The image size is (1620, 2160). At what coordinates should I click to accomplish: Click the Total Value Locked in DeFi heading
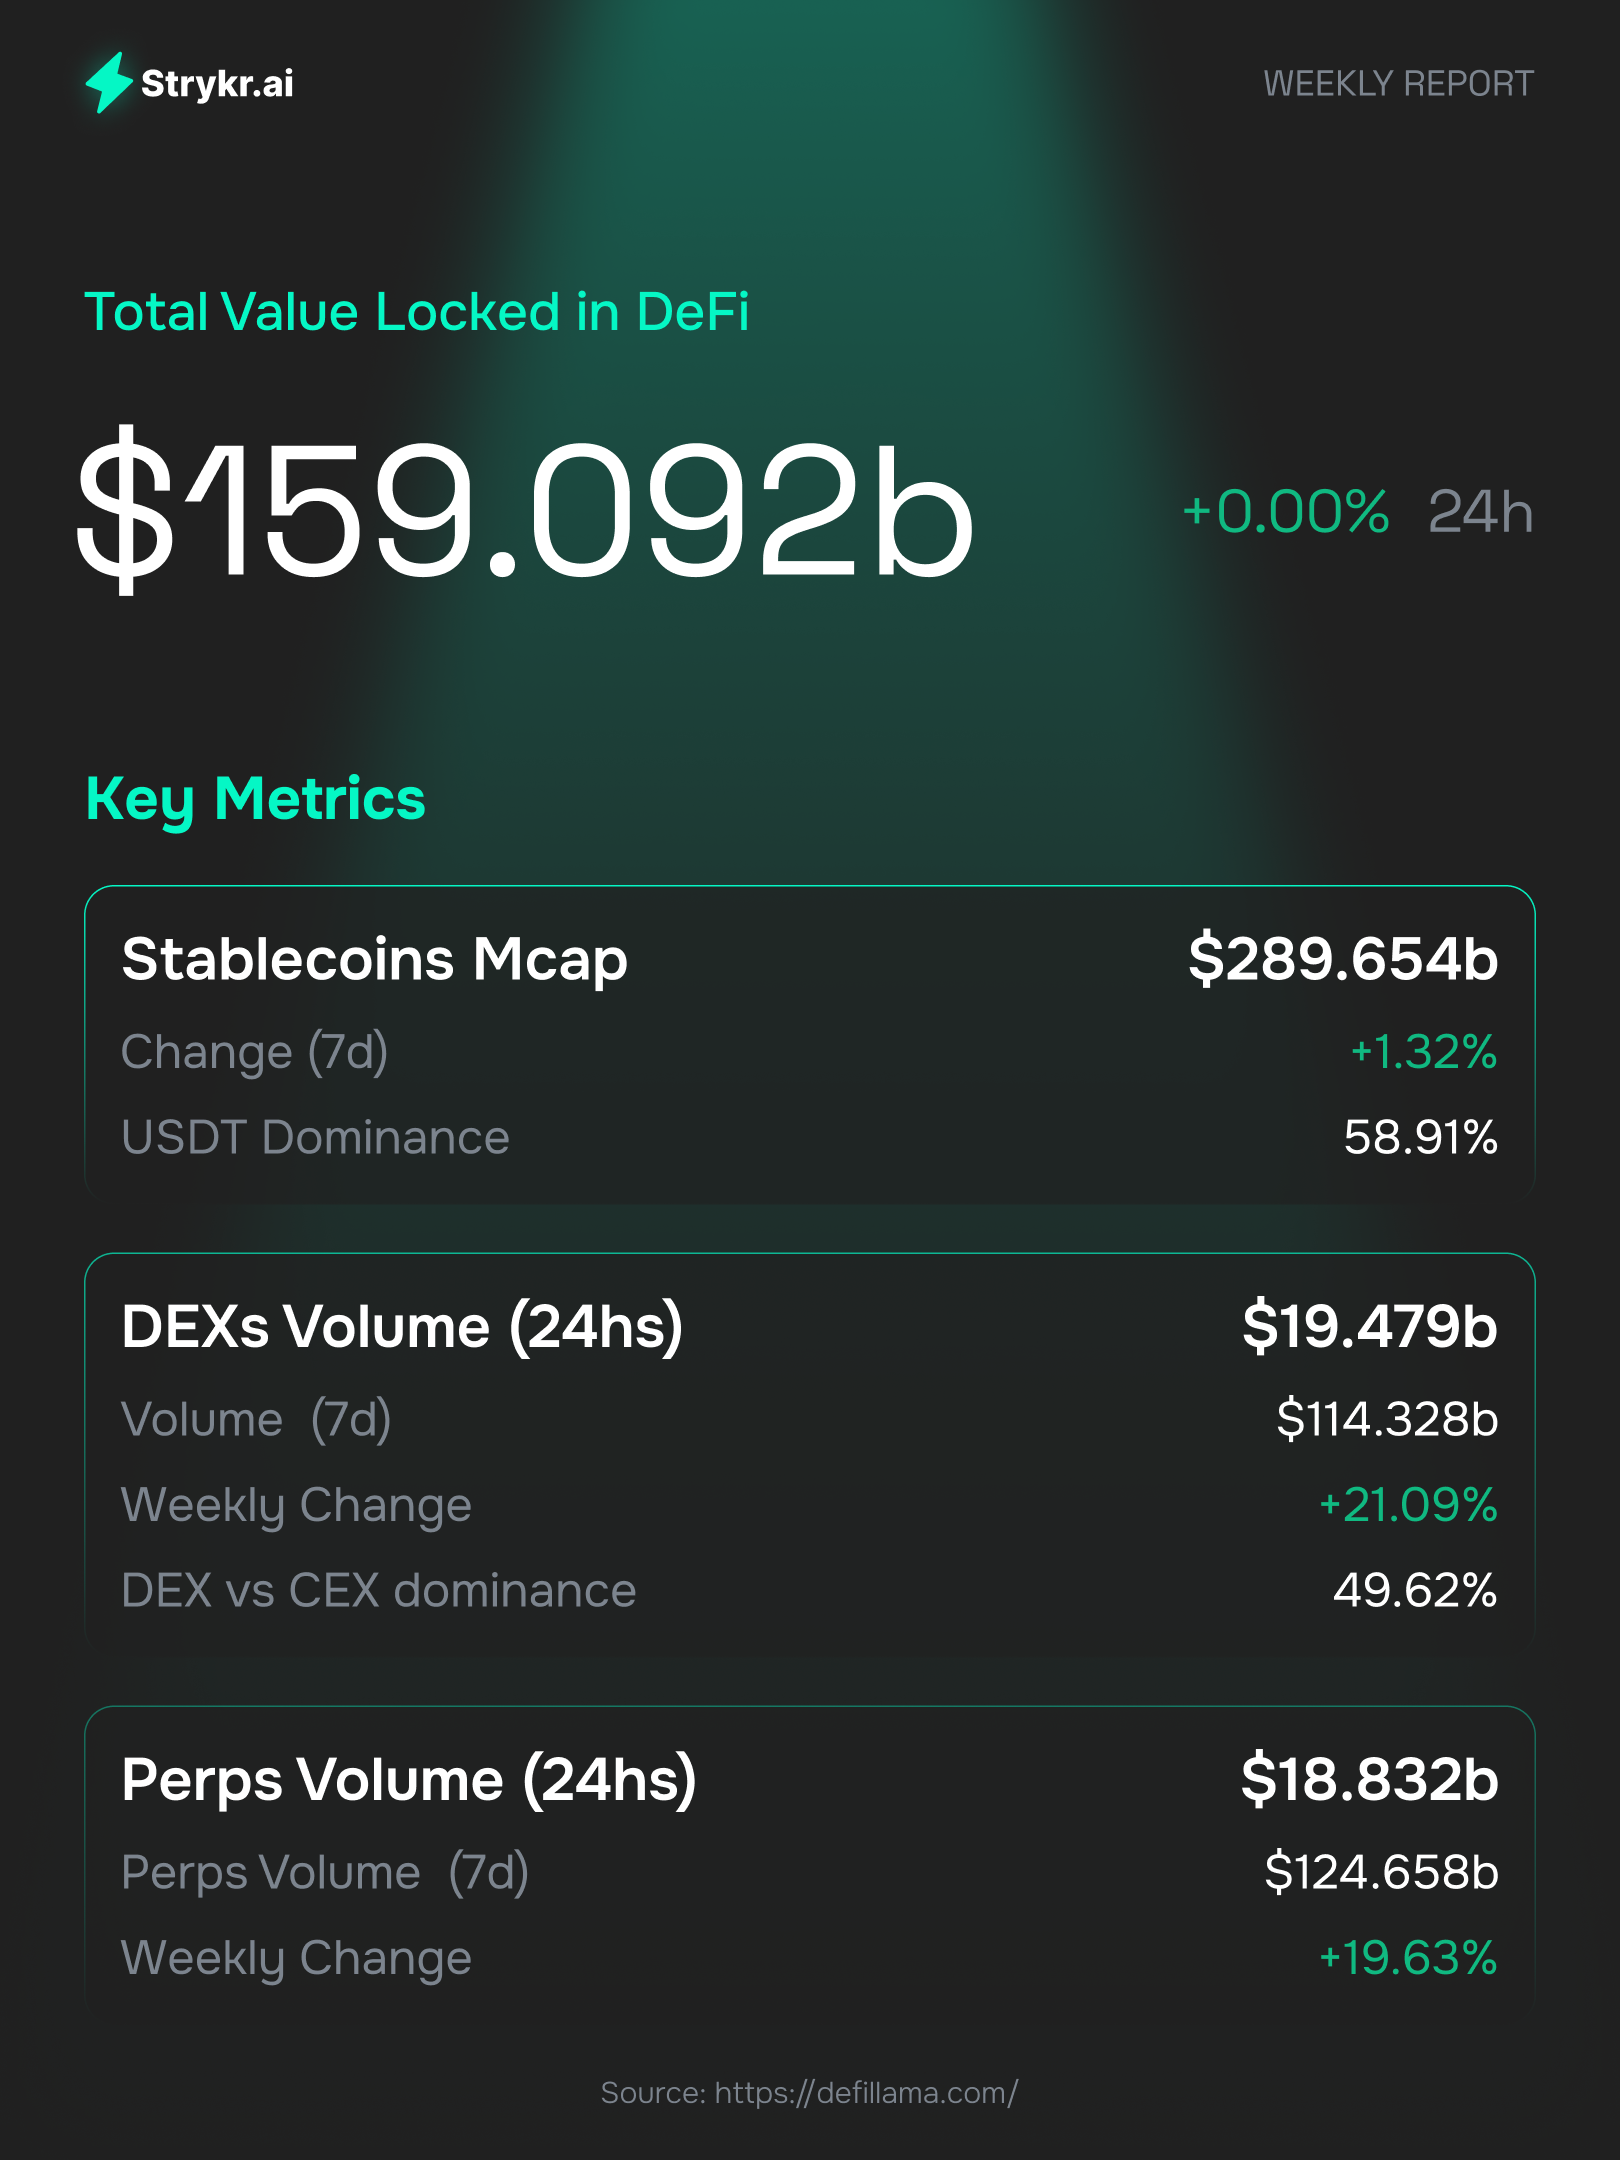pyautogui.click(x=416, y=312)
